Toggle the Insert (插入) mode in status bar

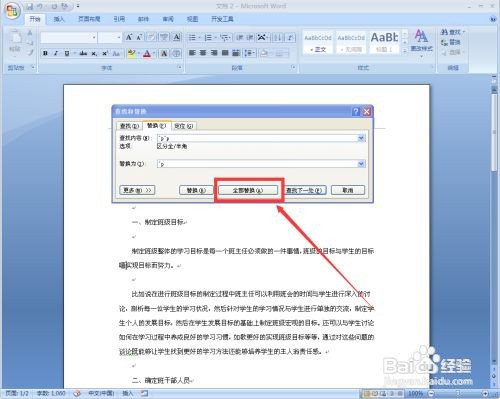[127, 393]
